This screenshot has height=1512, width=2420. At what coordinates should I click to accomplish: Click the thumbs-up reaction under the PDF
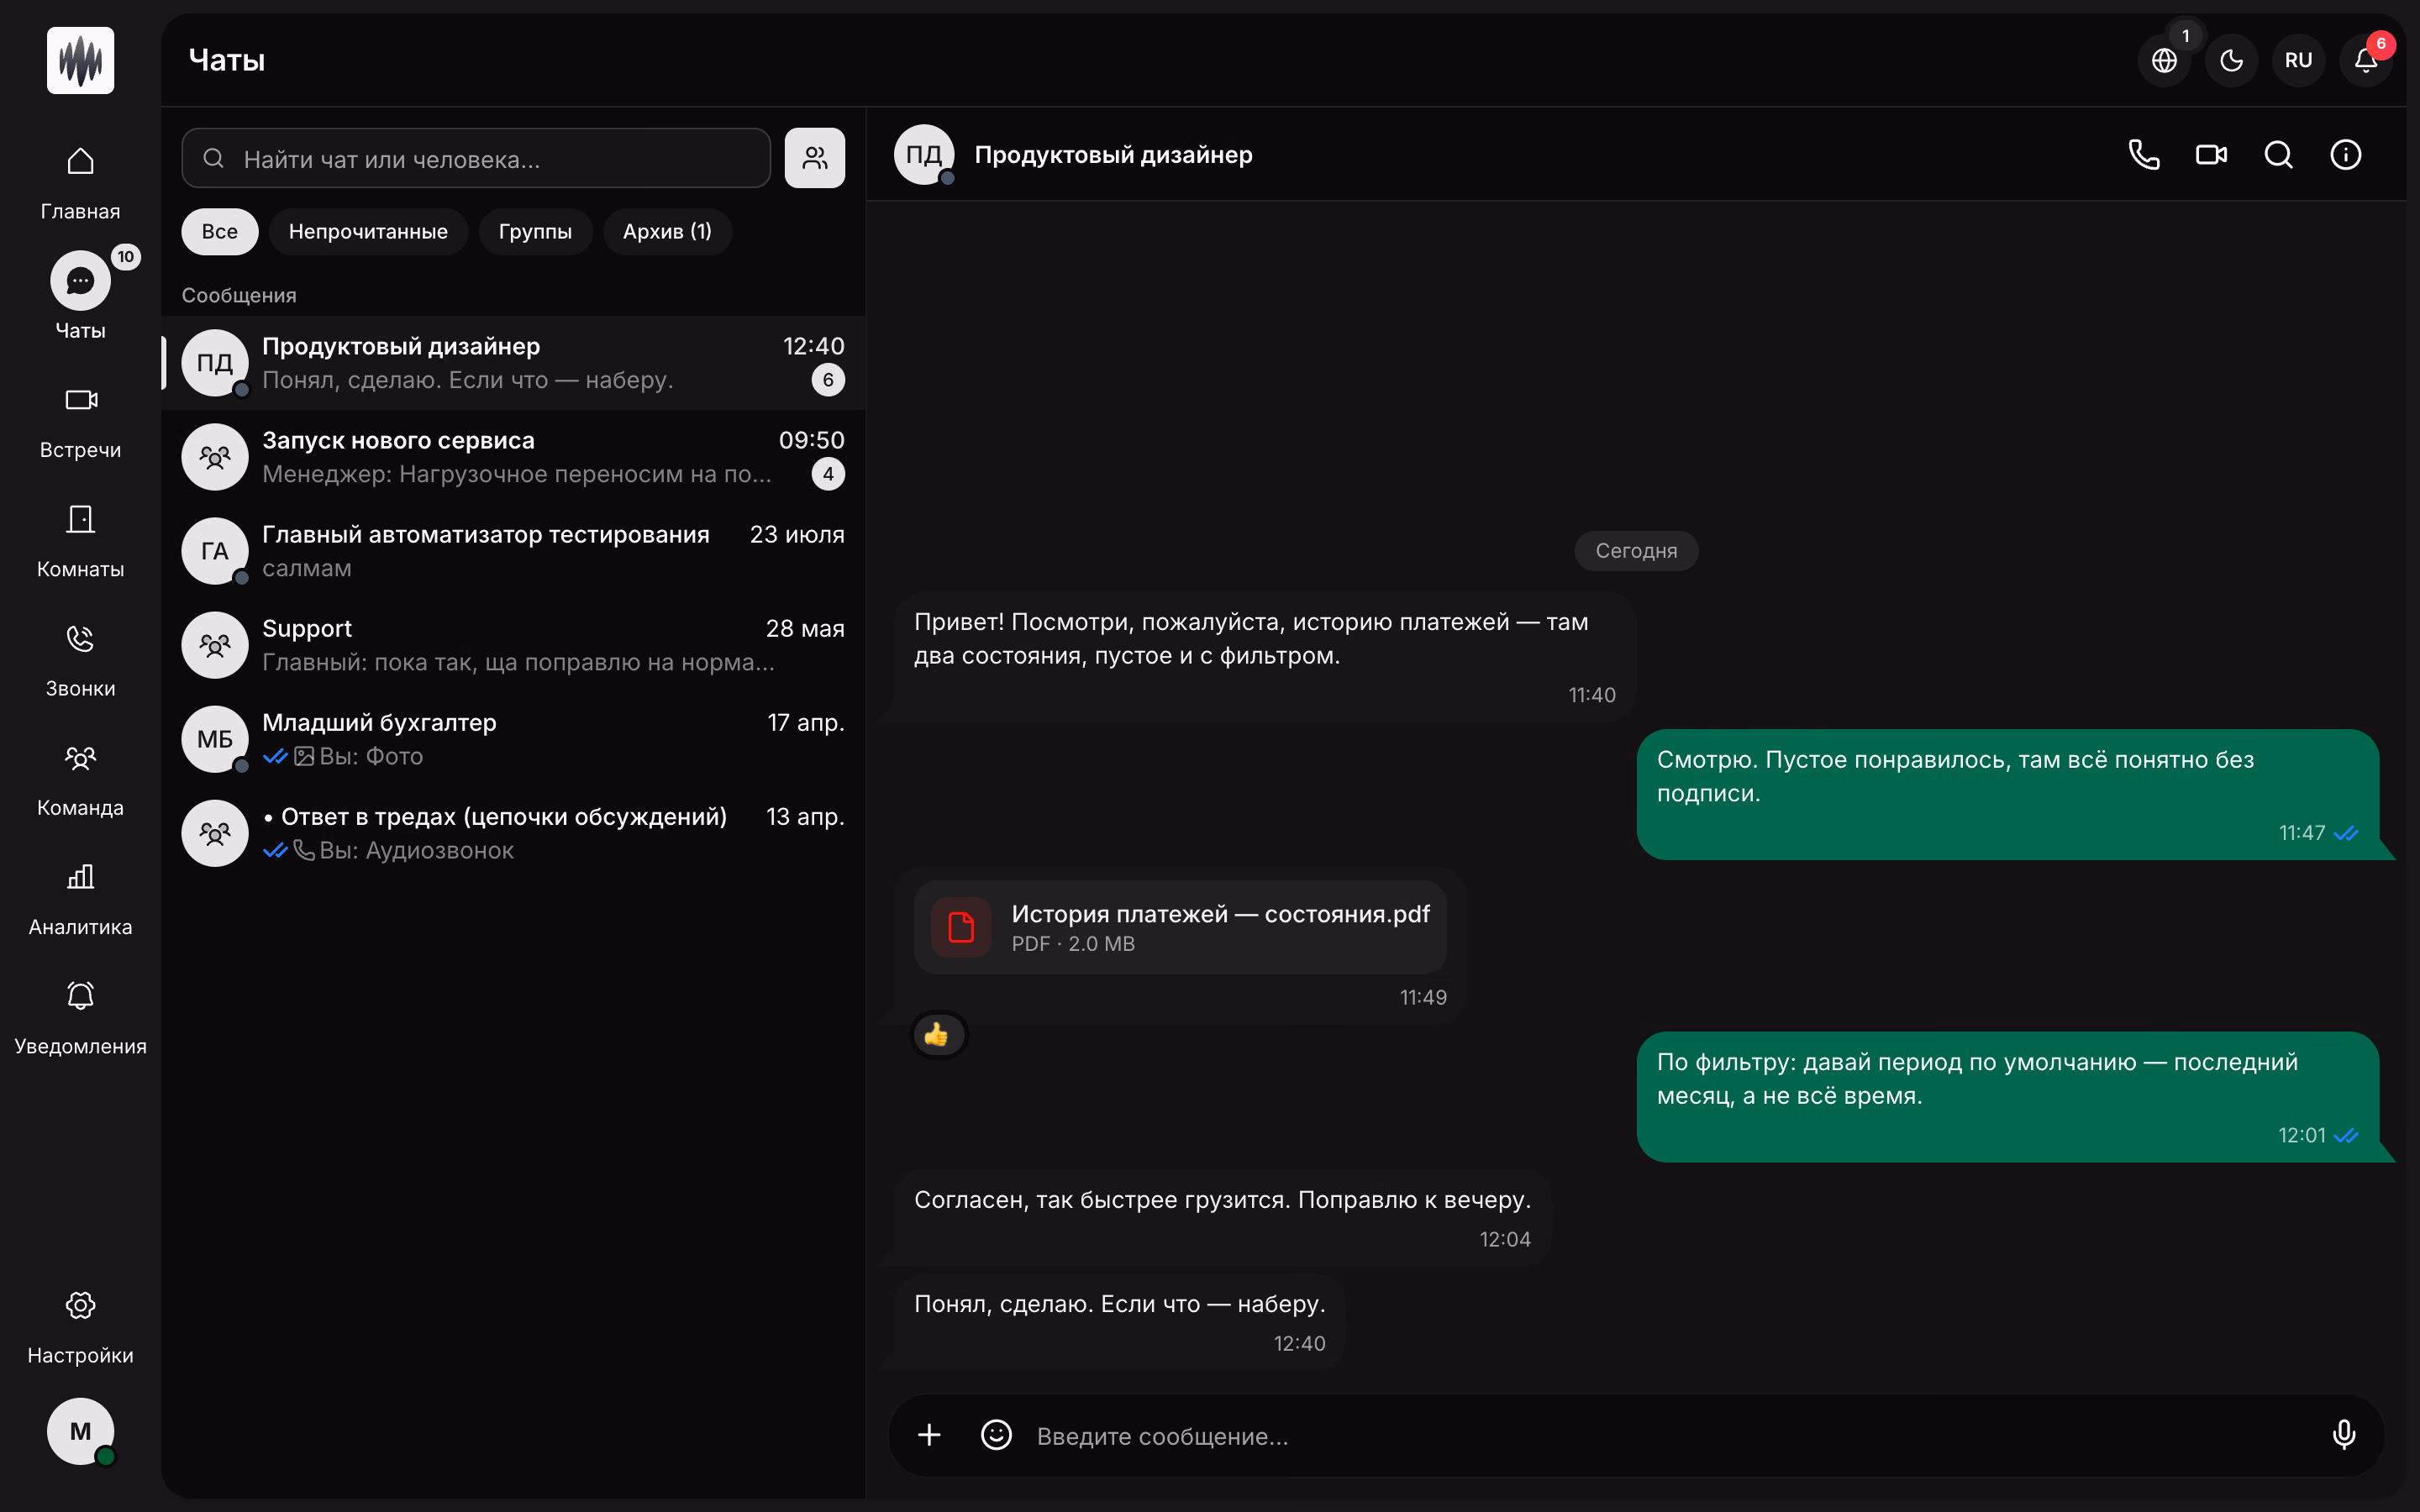(x=937, y=1035)
